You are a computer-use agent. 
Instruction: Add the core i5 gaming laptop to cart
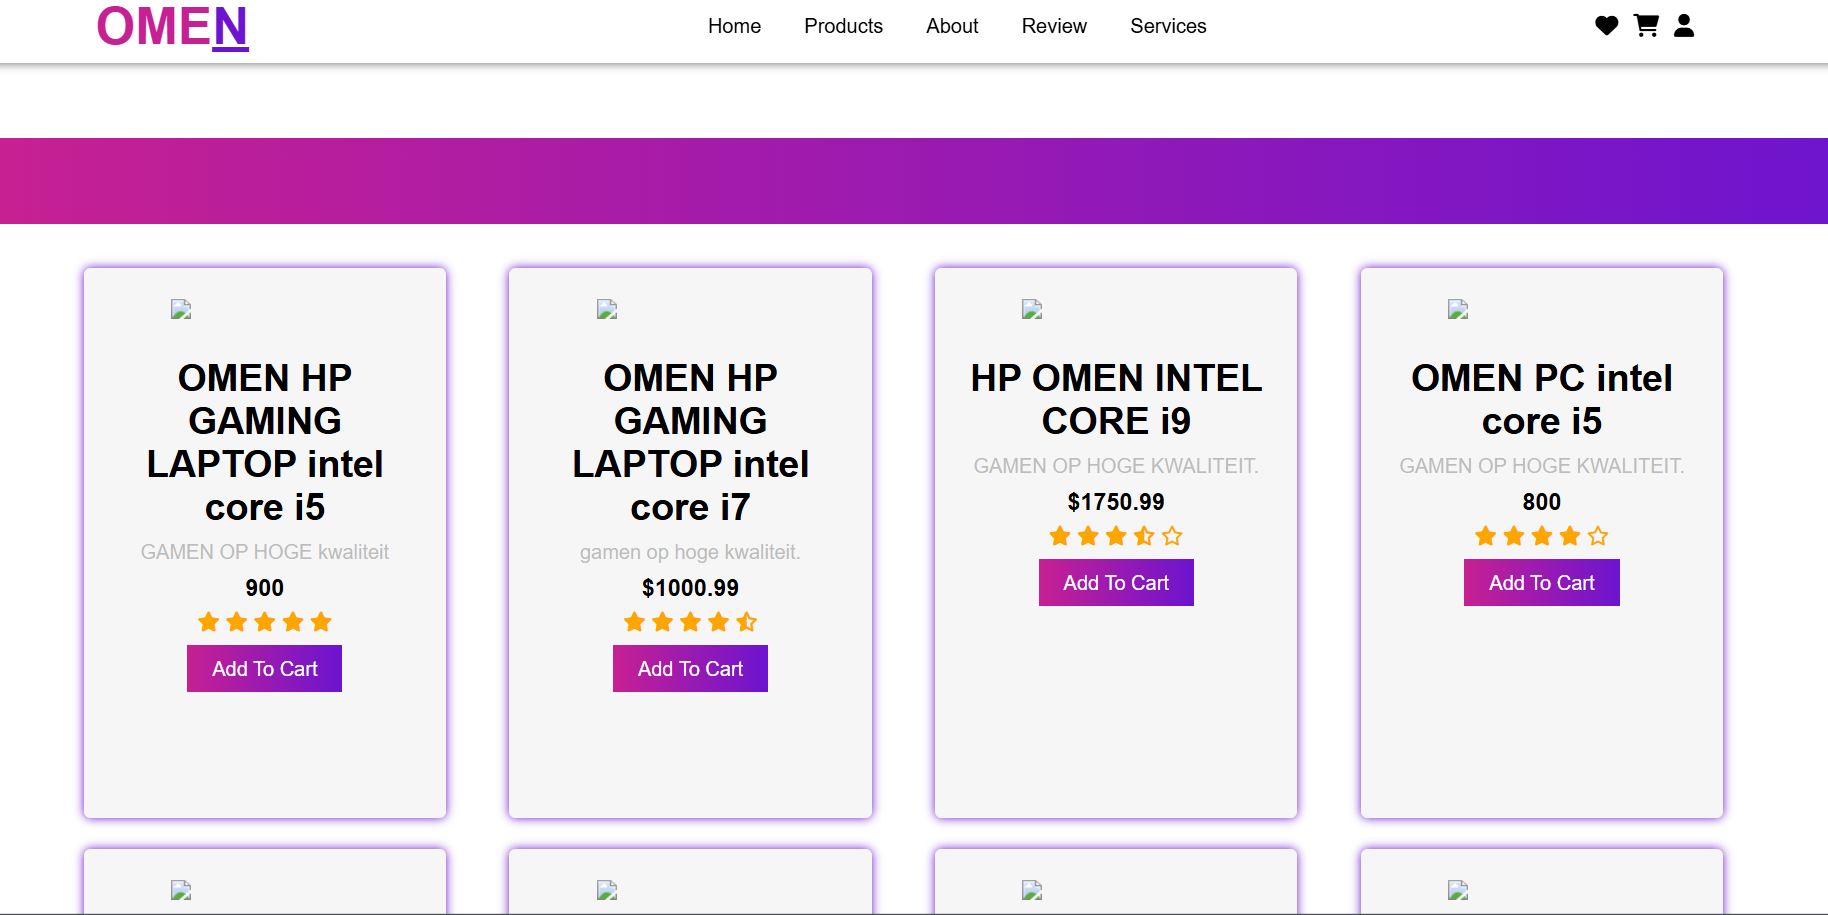click(264, 668)
